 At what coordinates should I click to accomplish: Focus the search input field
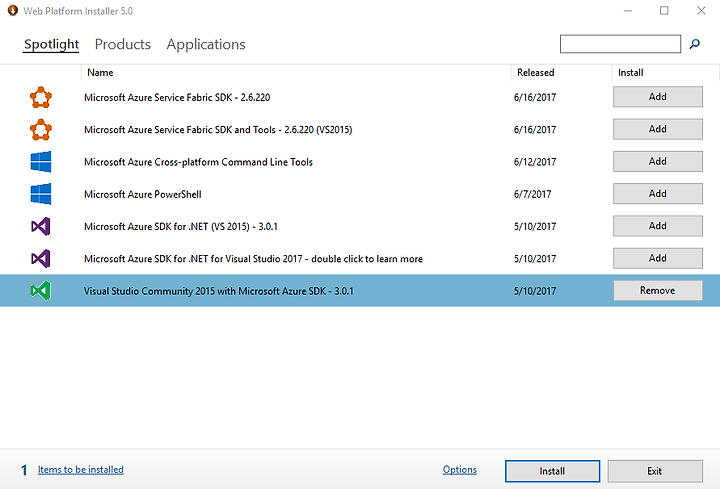click(x=620, y=44)
